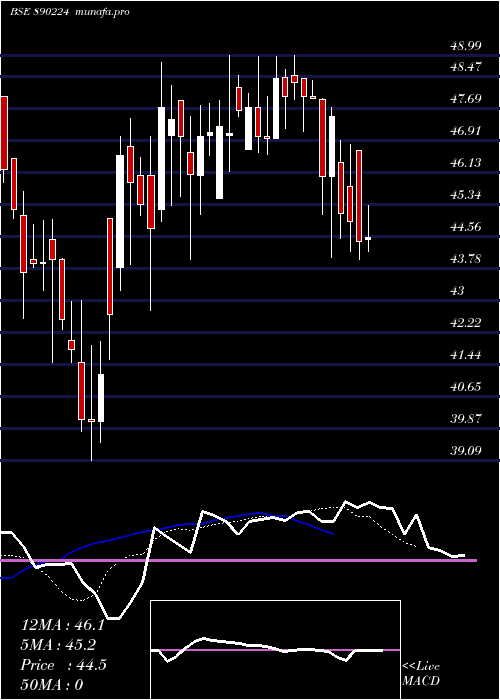Click the 39.87 price level label
The image size is (500, 700).
(x=466, y=419)
